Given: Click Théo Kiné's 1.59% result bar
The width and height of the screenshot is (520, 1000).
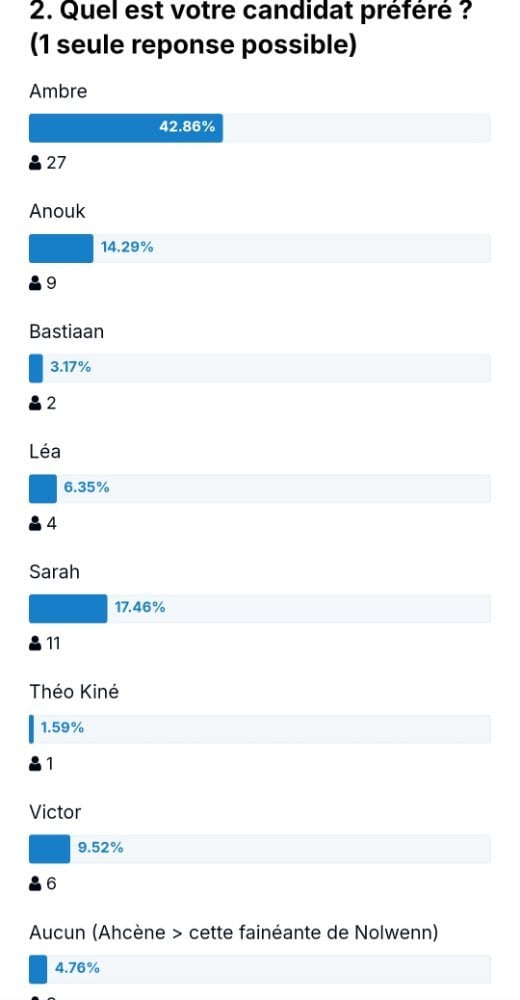Looking at the screenshot, I should [260, 729].
